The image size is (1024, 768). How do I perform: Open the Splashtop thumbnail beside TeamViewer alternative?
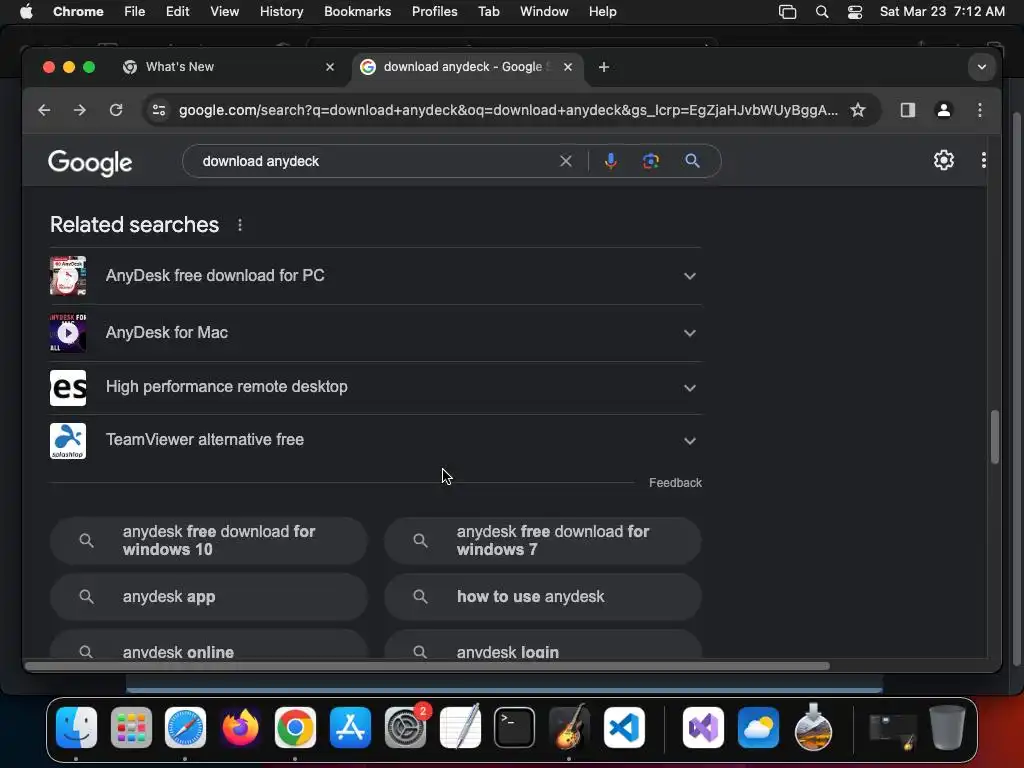(x=68, y=441)
